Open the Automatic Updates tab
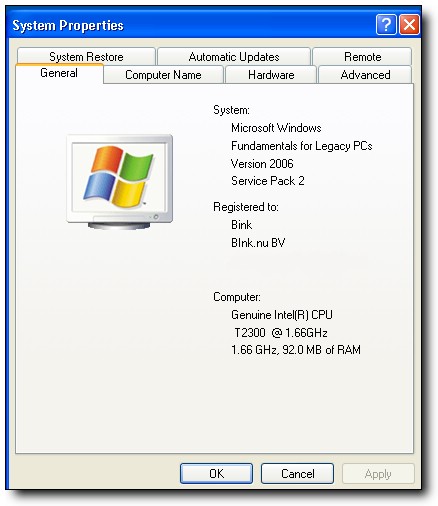Image resolution: width=438 pixels, height=506 pixels. coord(234,57)
